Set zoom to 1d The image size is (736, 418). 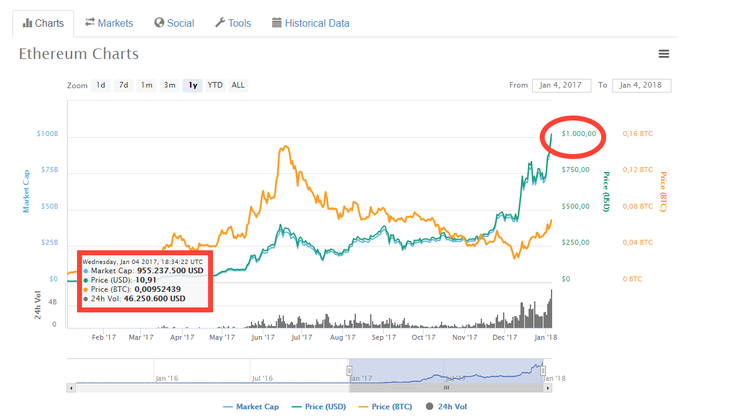coord(101,85)
